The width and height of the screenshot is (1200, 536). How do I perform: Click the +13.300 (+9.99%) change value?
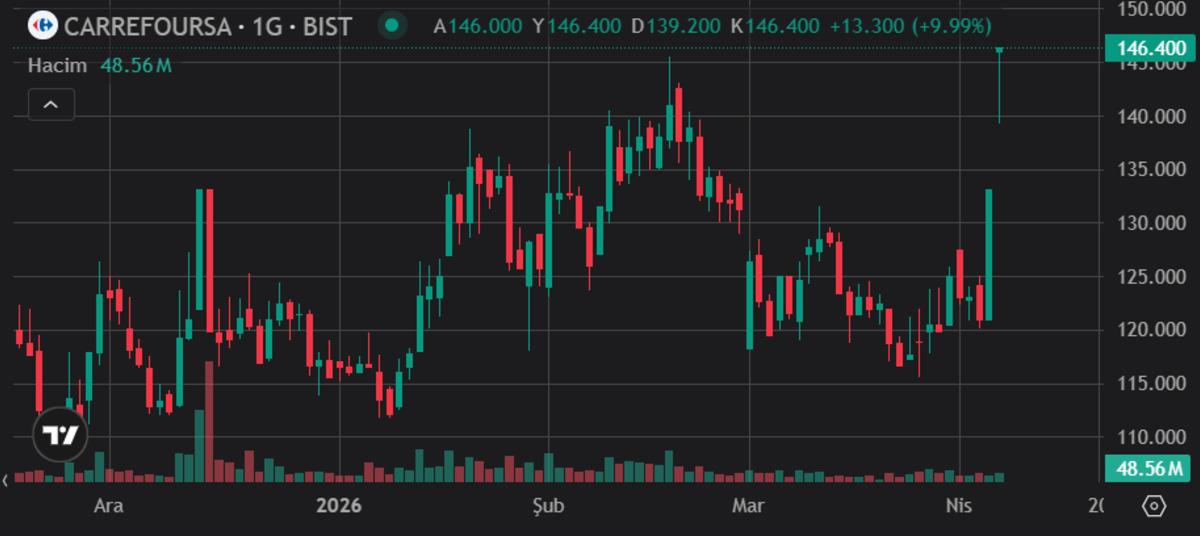[911, 25]
